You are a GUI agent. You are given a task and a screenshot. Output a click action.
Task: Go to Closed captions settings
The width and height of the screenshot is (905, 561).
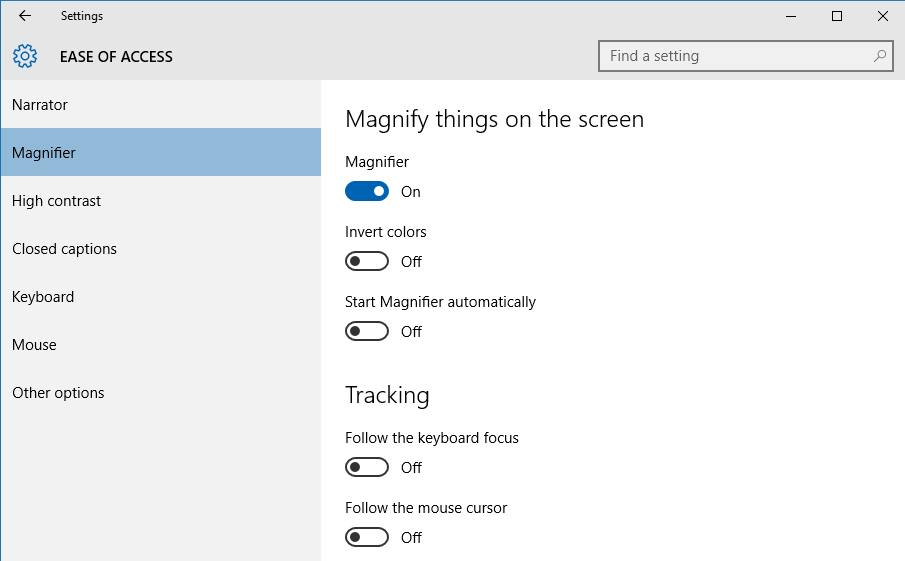point(161,248)
